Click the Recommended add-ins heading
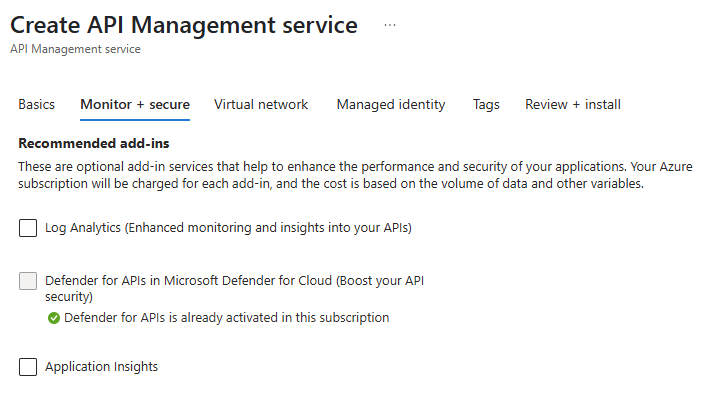Viewport: 722px width, 407px height. [87, 143]
